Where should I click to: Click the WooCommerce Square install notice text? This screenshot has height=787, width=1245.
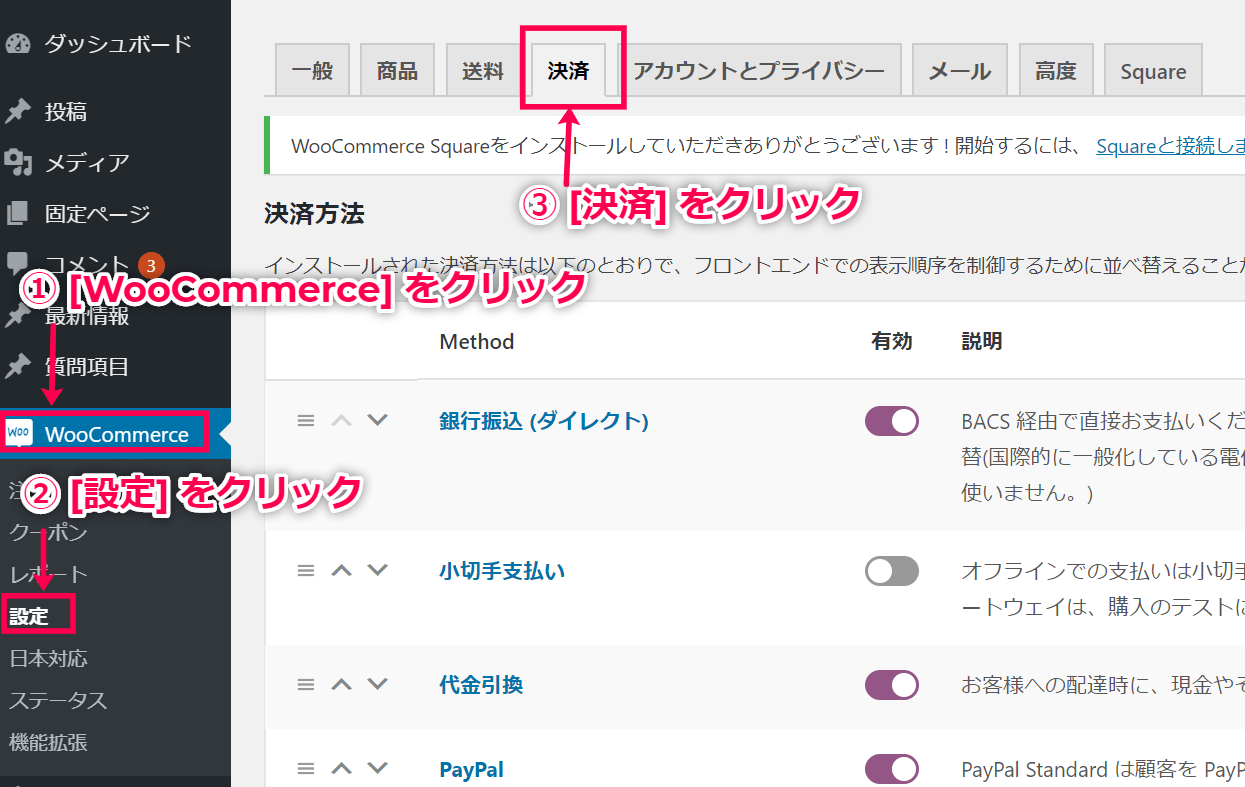click(686, 147)
